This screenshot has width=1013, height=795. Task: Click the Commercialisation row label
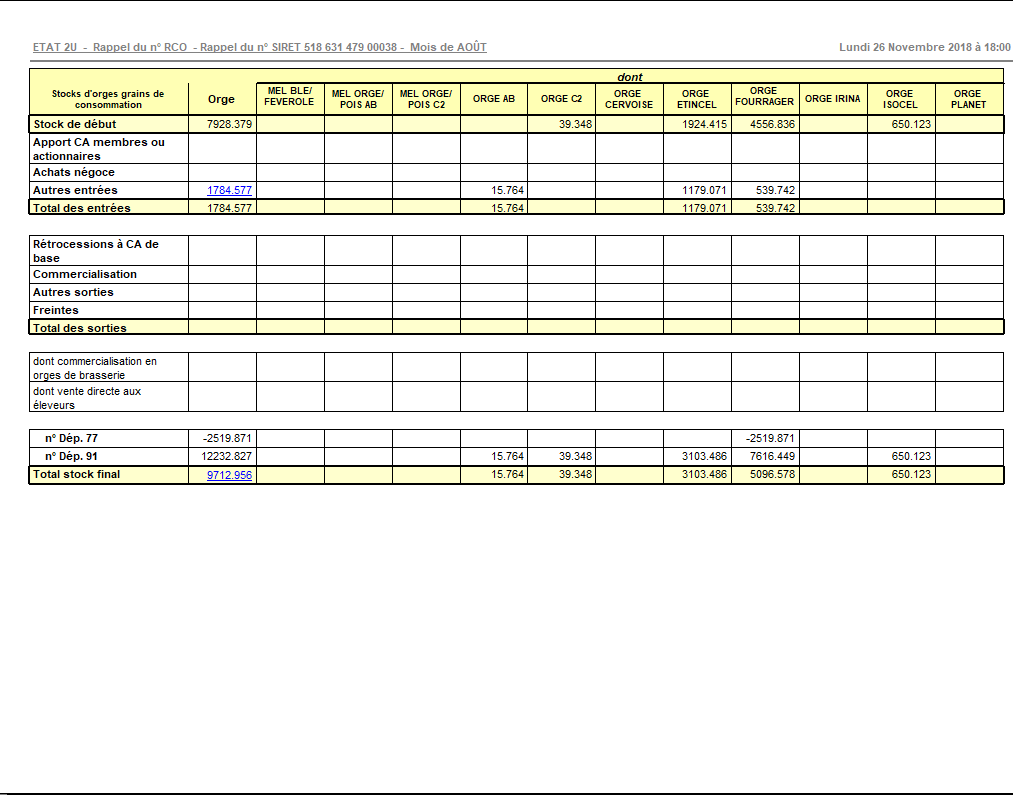click(x=85, y=274)
